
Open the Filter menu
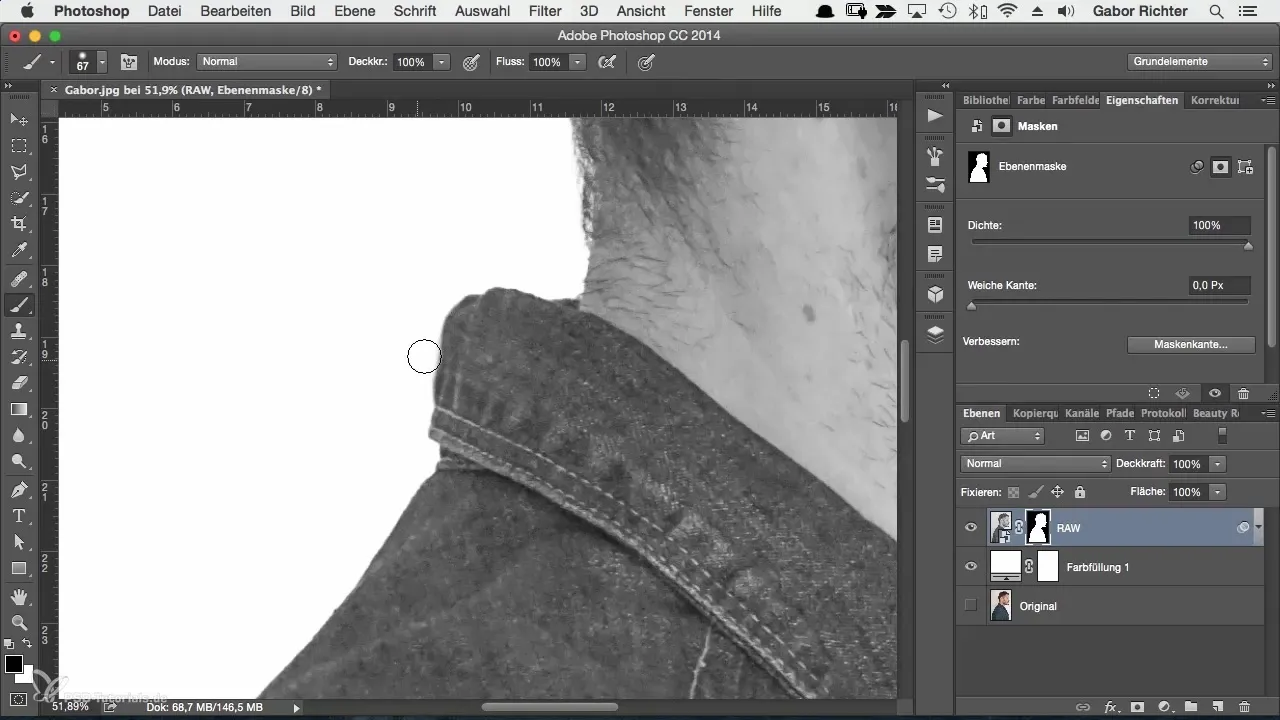[545, 11]
